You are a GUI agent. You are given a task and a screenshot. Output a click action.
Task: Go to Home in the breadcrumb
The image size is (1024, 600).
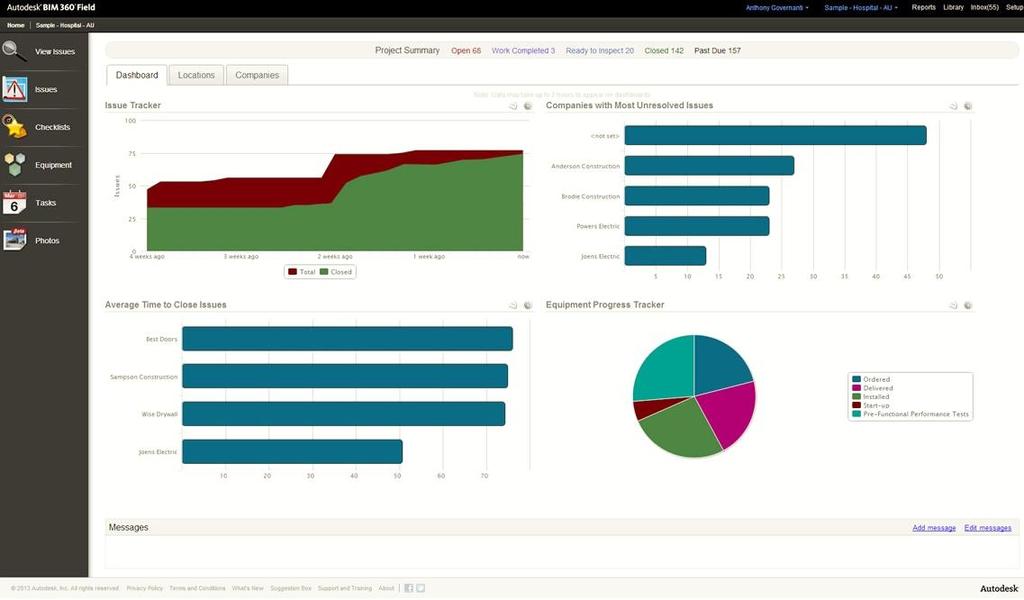16,25
